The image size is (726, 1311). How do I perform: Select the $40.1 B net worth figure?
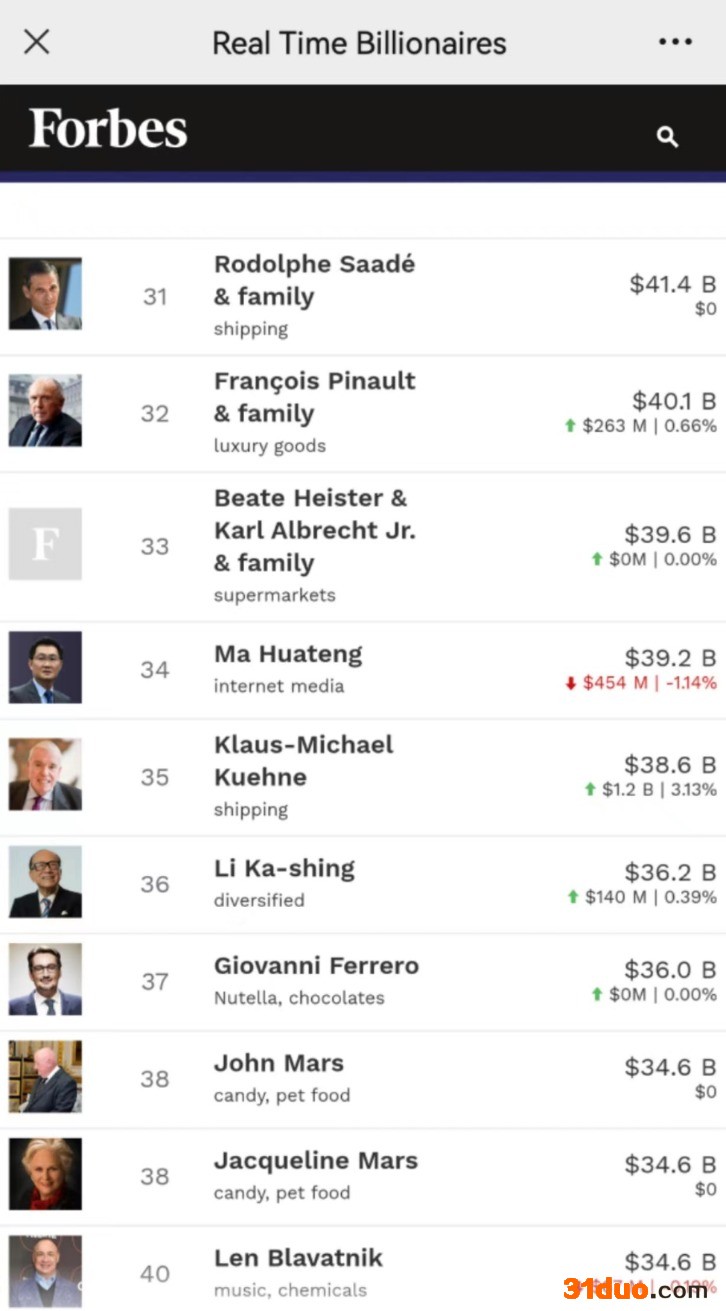(x=673, y=401)
